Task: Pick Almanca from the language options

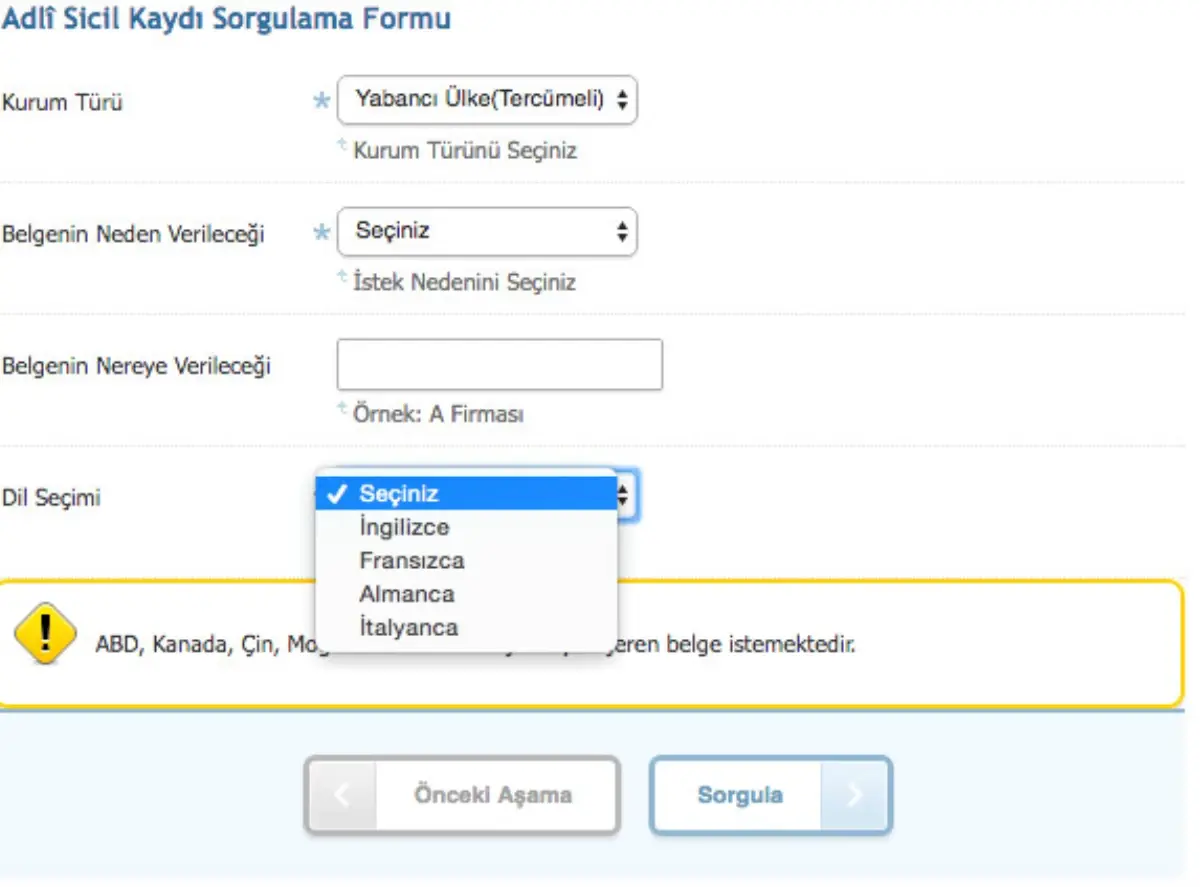Action: [x=406, y=594]
